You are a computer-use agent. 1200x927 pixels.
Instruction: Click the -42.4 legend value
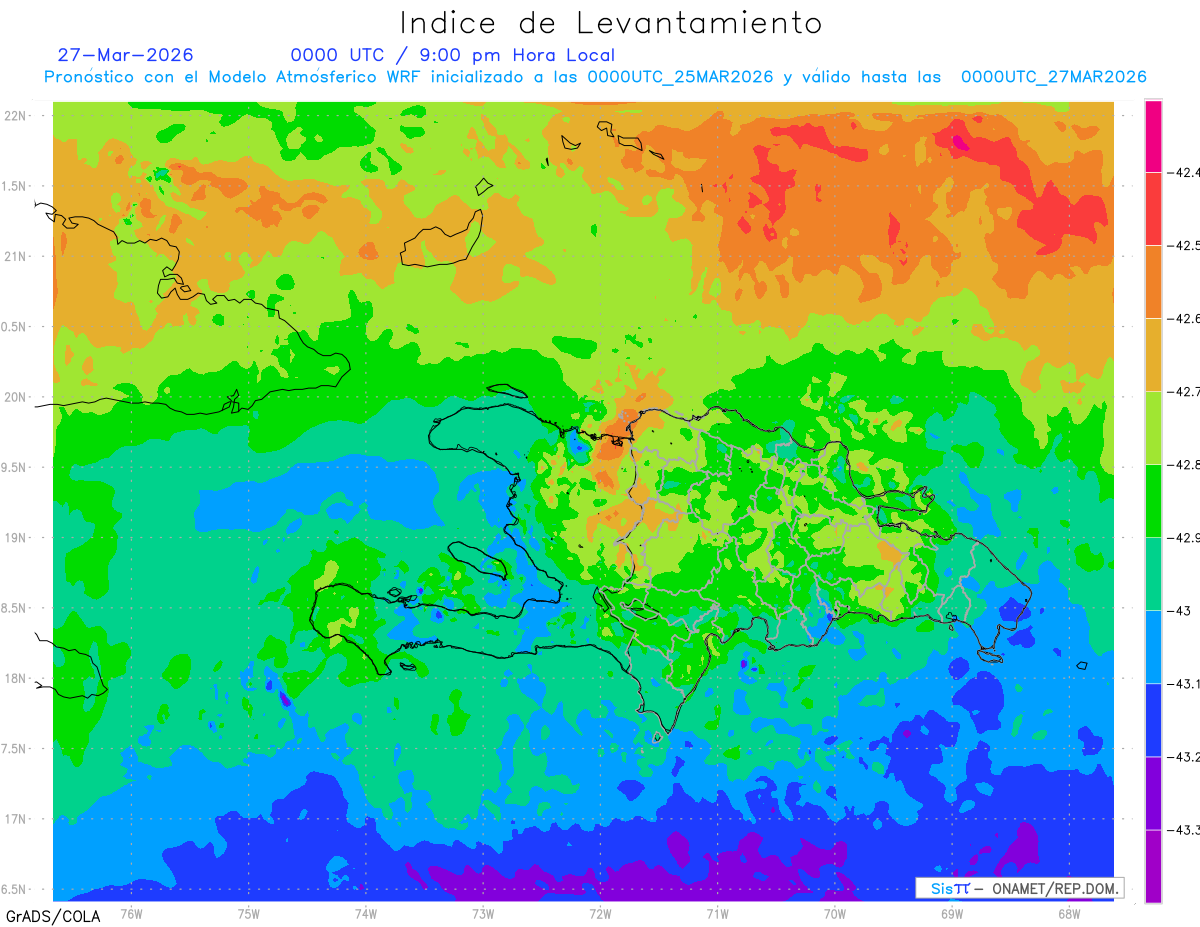click(1183, 172)
